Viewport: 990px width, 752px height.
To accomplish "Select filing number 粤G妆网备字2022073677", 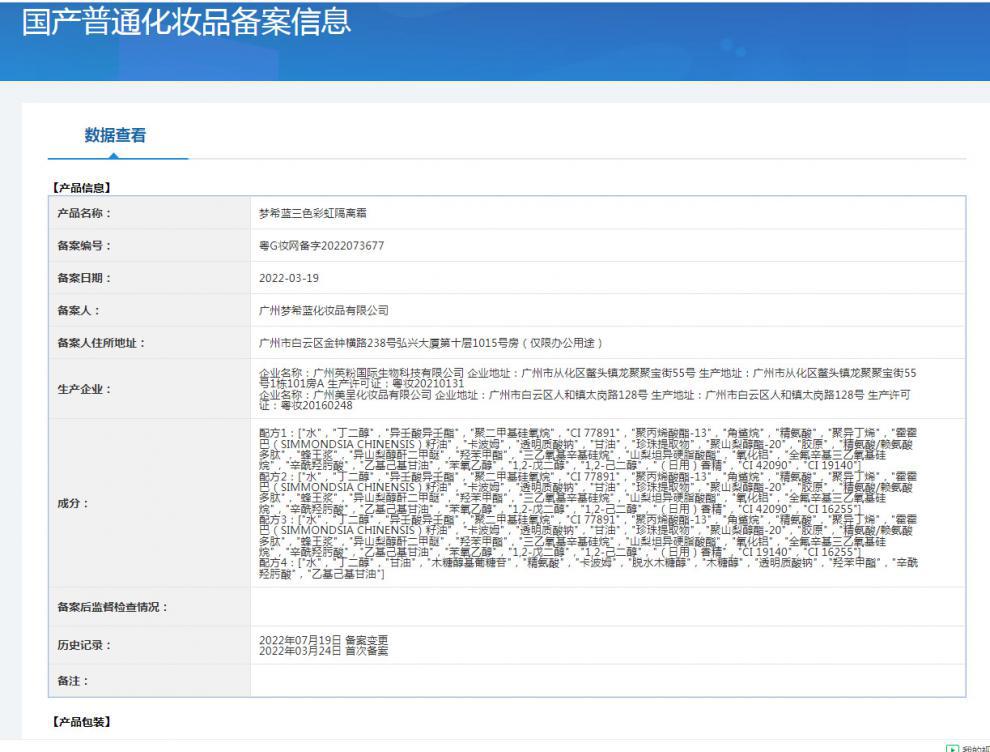I will point(321,246).
